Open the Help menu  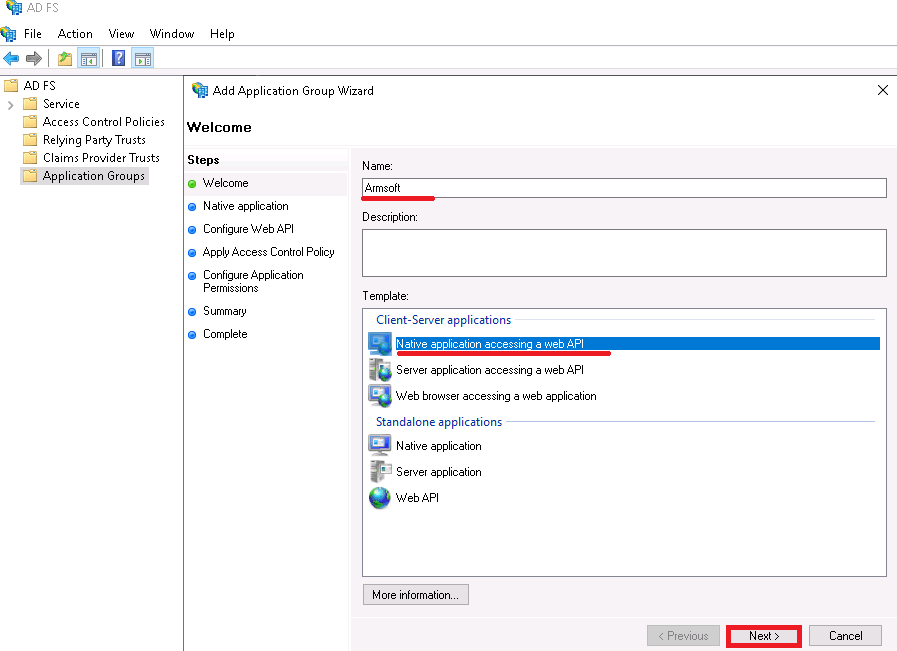(x=222, y=34)
